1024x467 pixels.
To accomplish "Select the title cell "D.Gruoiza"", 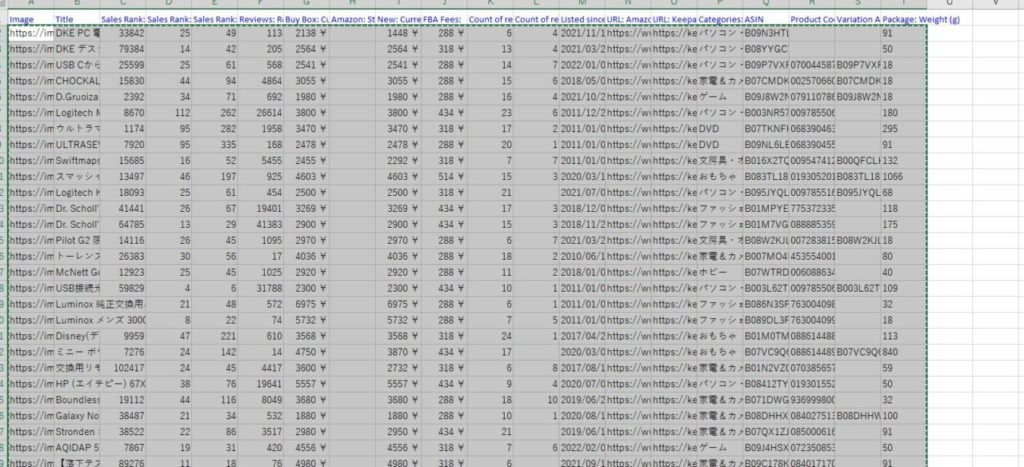I will (76, 97).
